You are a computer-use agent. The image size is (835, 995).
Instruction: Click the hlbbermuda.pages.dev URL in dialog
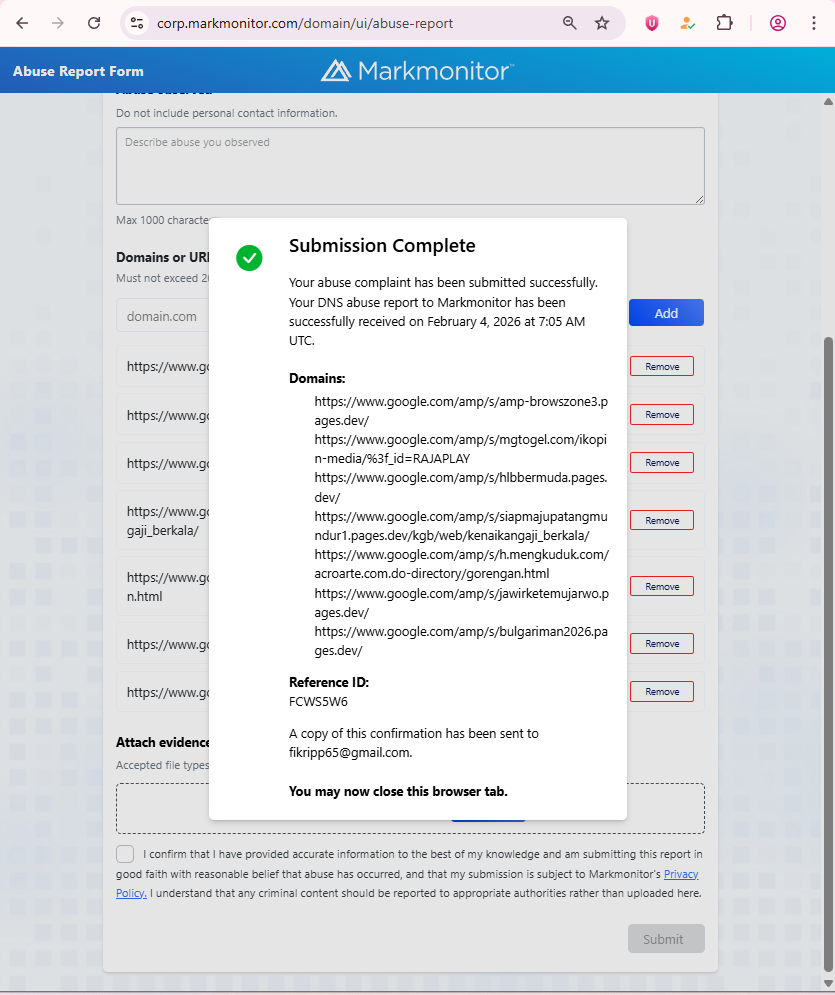pyautogui.click(x=461, y=487)
